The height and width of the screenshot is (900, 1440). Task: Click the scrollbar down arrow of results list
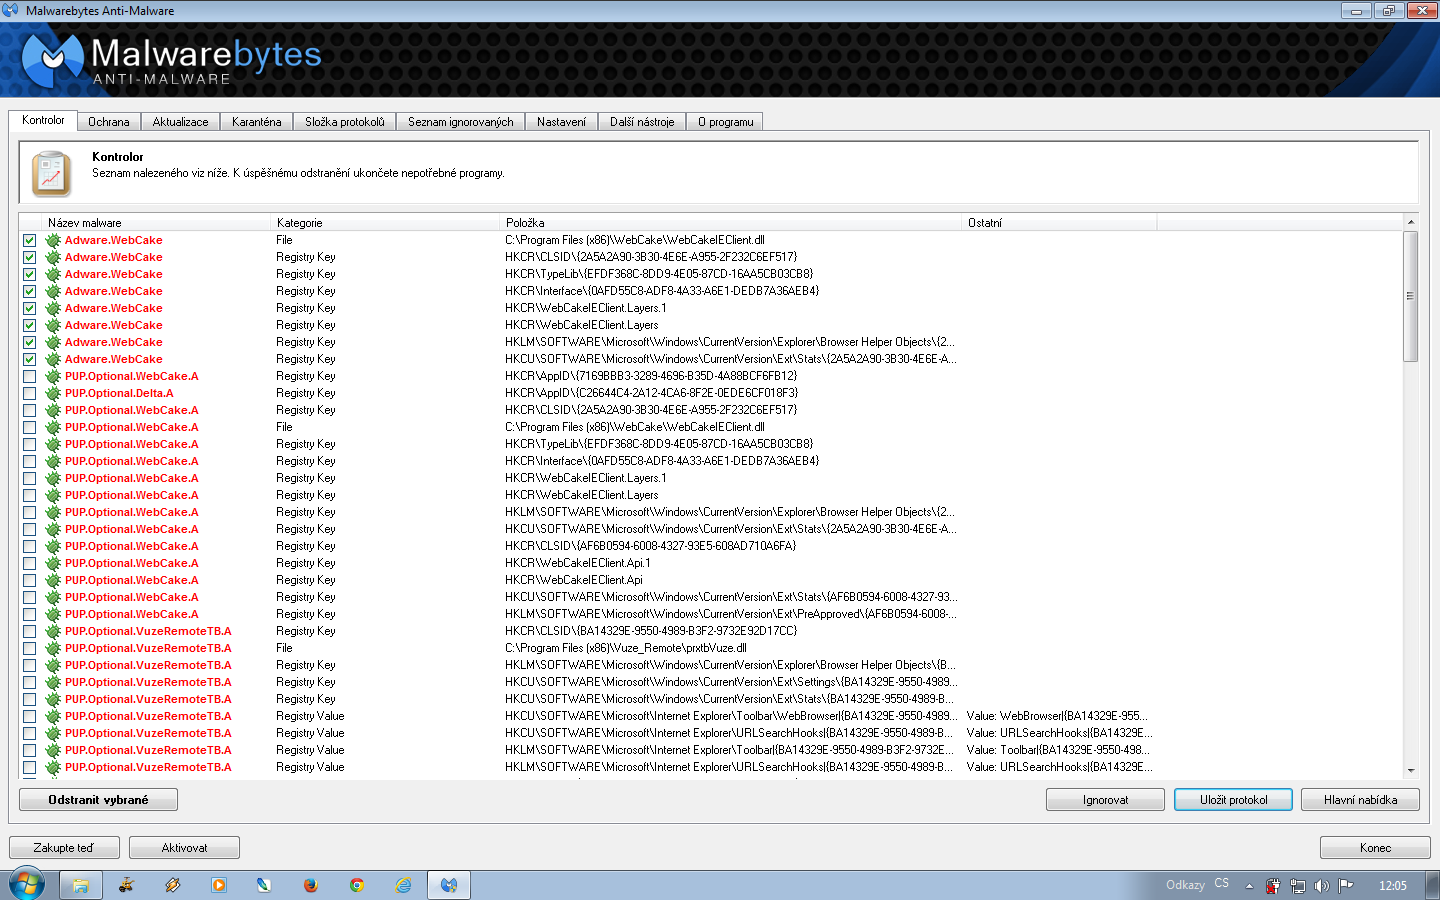[1411, 770]
